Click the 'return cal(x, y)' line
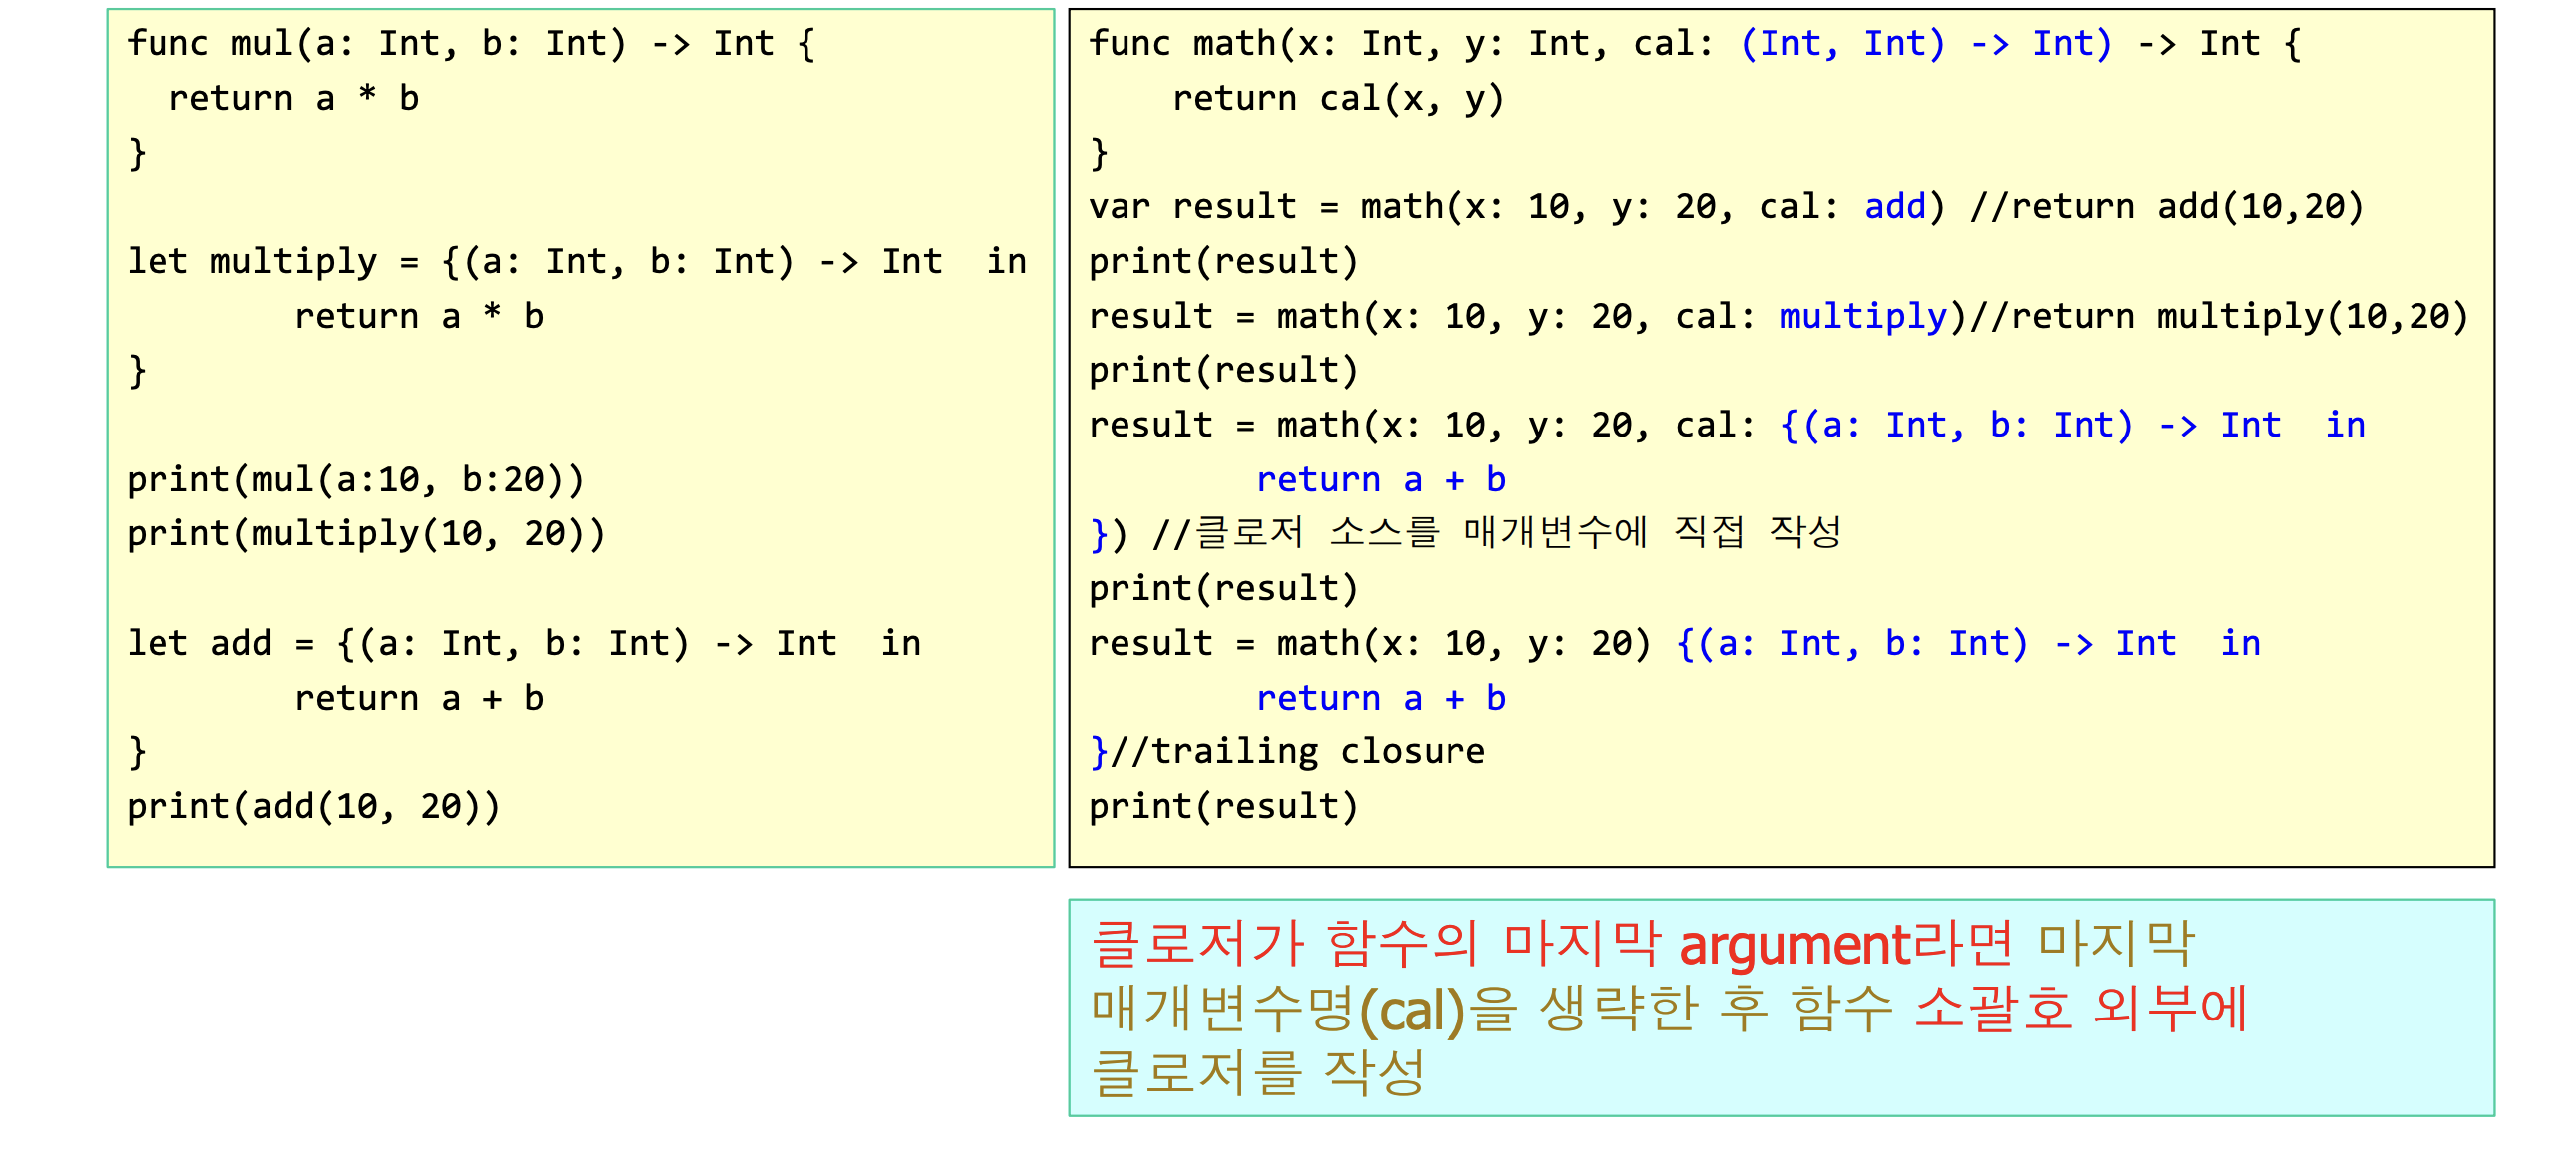This screenshot has width=2576, height=1166. (1337, 98)
